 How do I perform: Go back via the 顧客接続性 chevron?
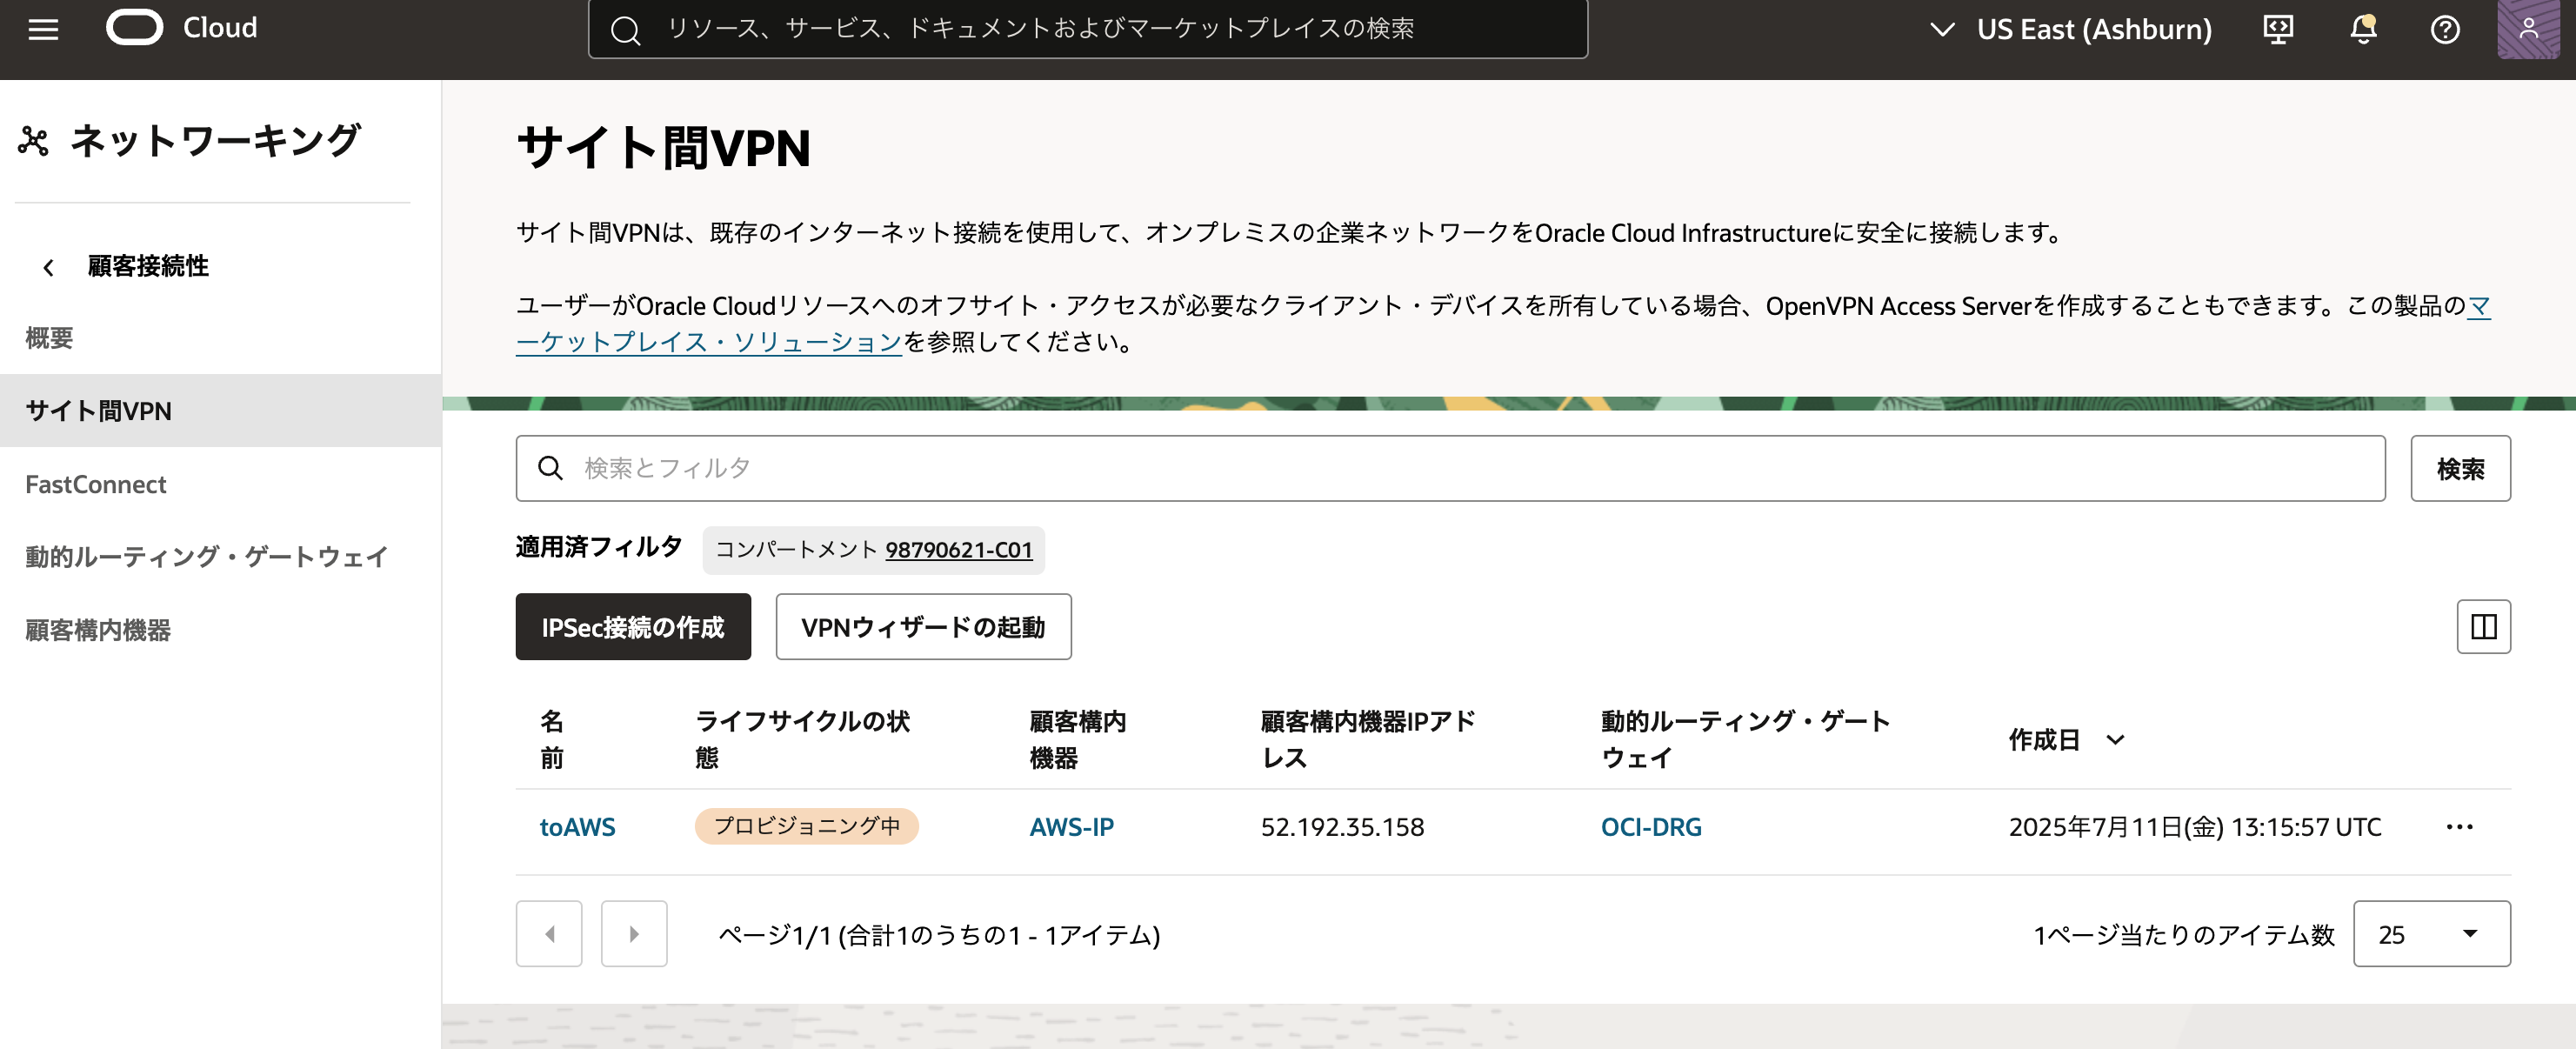(x=48, y=267)
